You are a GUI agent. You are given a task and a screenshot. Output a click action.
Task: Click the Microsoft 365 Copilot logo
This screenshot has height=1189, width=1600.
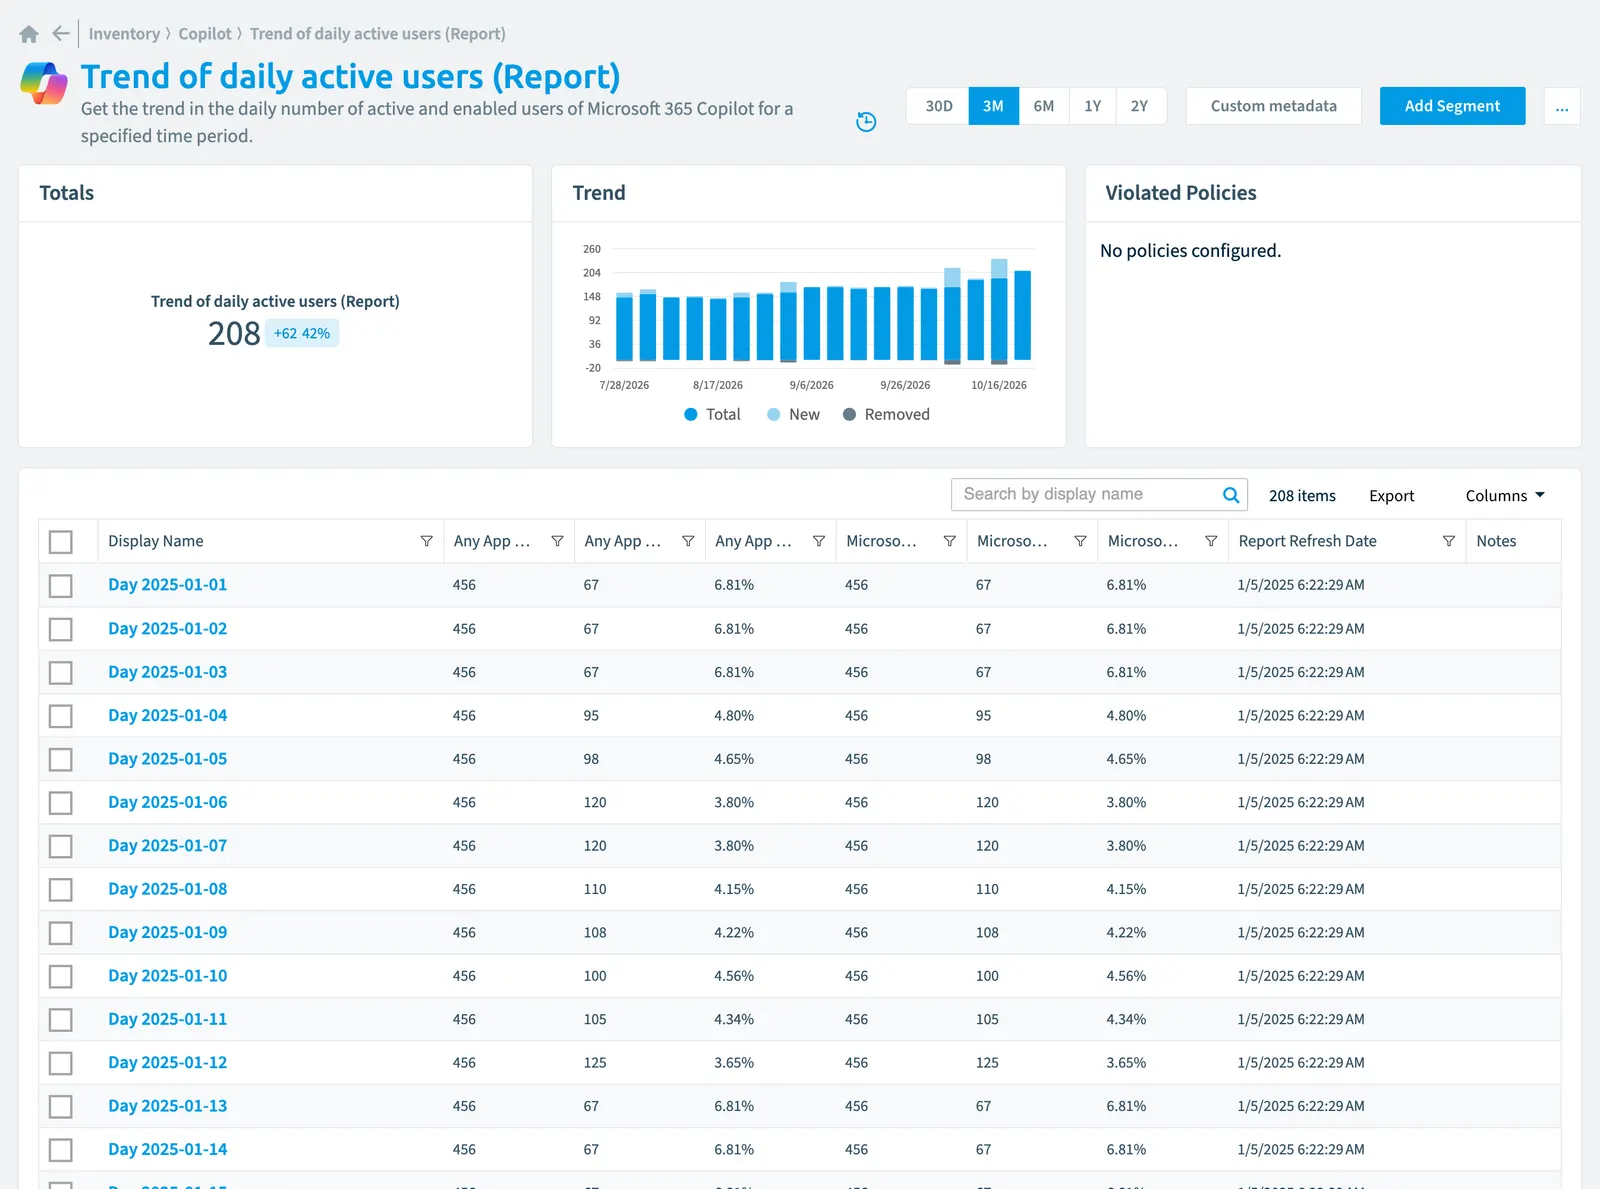tap(44, 83)
